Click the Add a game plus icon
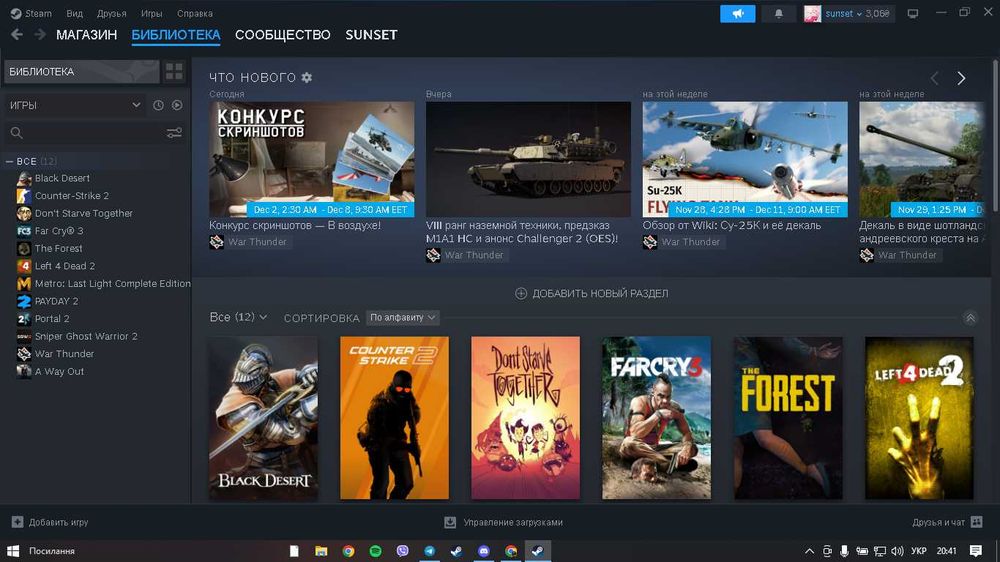 click(x=17, y=522)
